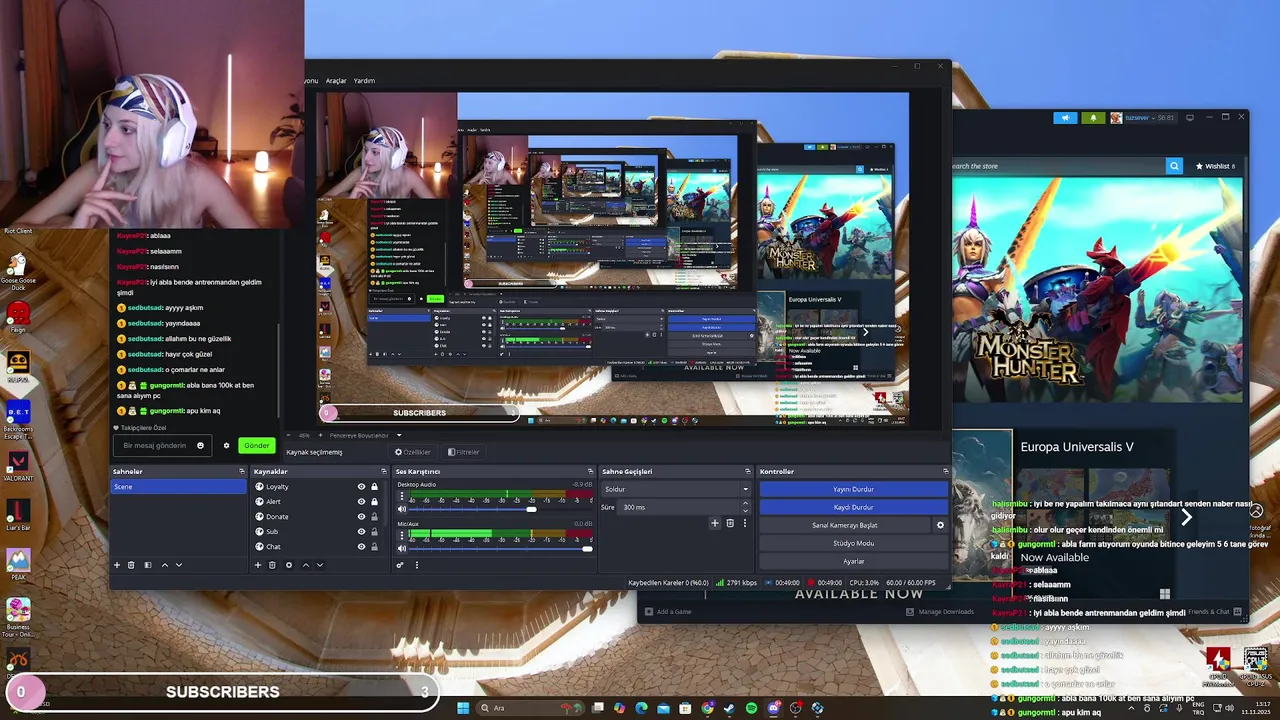1280x720 pixels.
Task: Toggle lock on Donate source
Action: pyautogui.click(x=375, y=517)
